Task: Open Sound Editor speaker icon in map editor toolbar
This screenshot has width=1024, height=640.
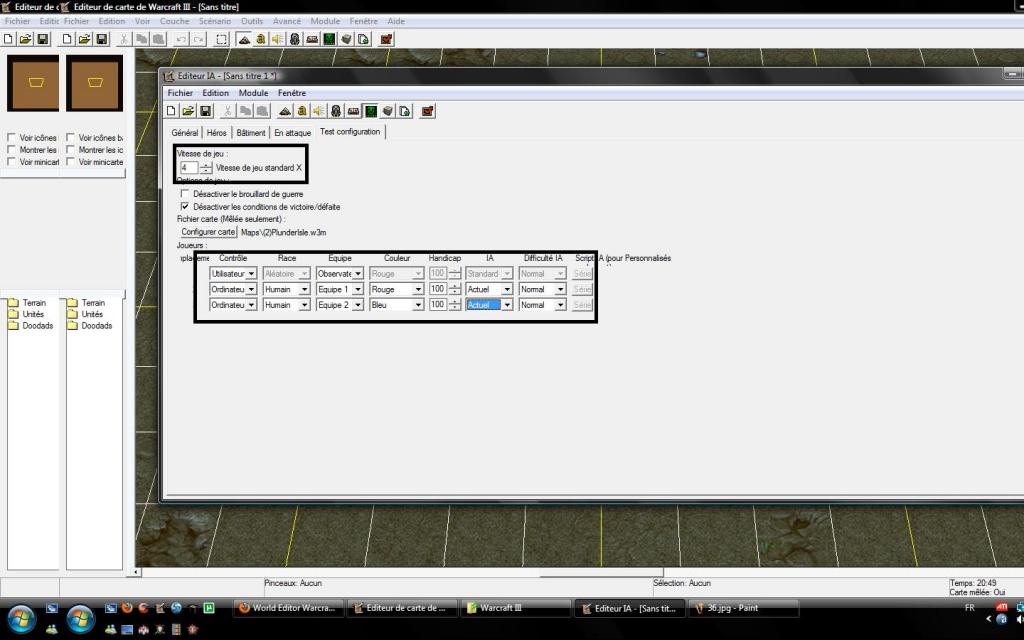Action: coord(278,39)
